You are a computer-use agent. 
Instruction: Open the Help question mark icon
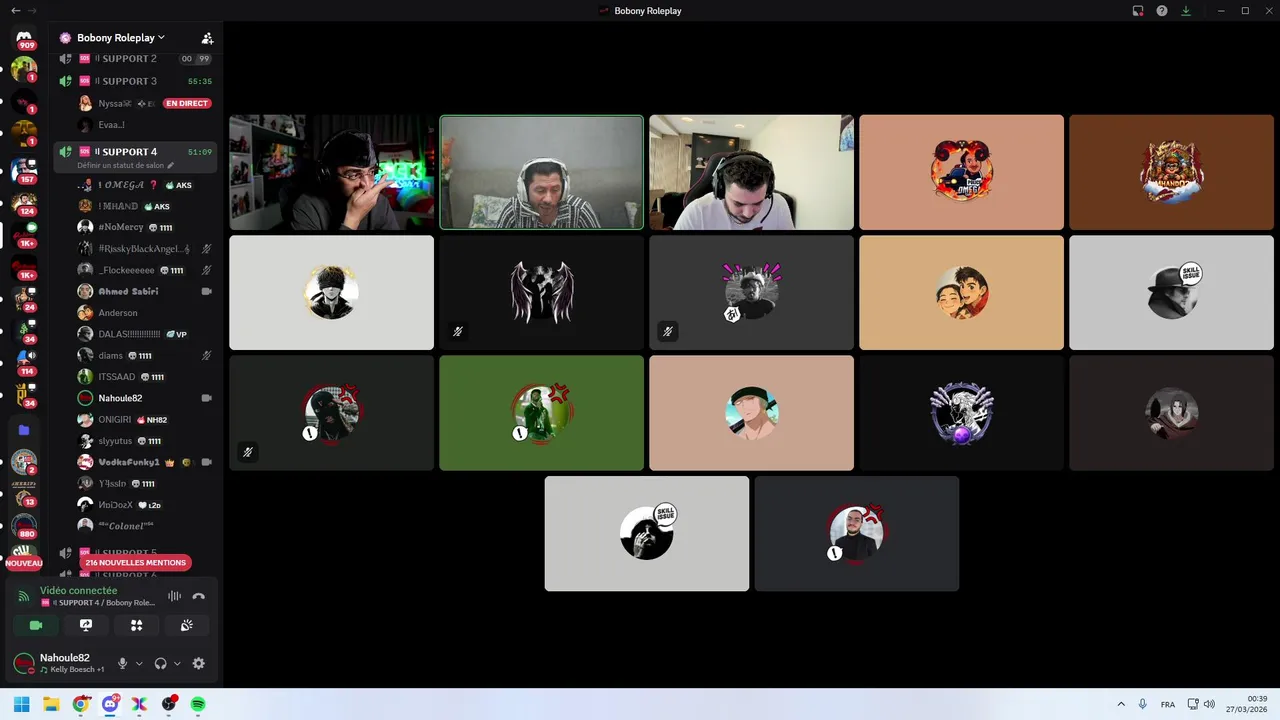pyautogui.click(x=1162, y=10)
